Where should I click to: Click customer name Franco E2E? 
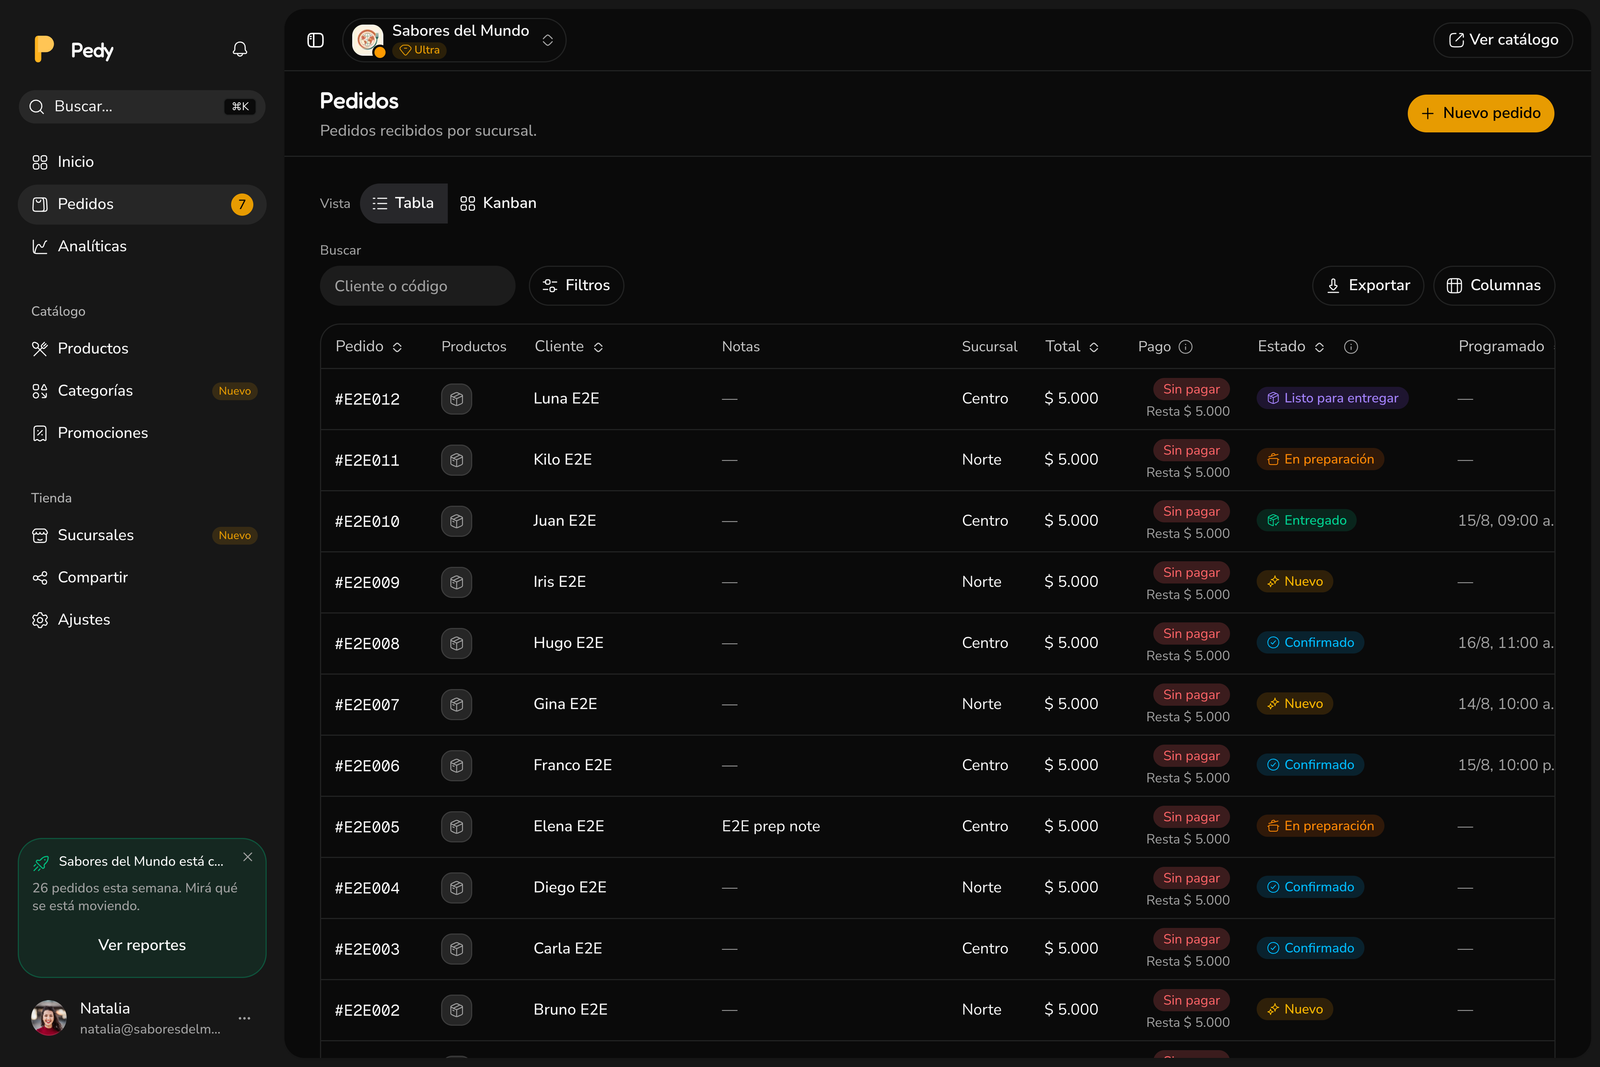tap(572, 765)
